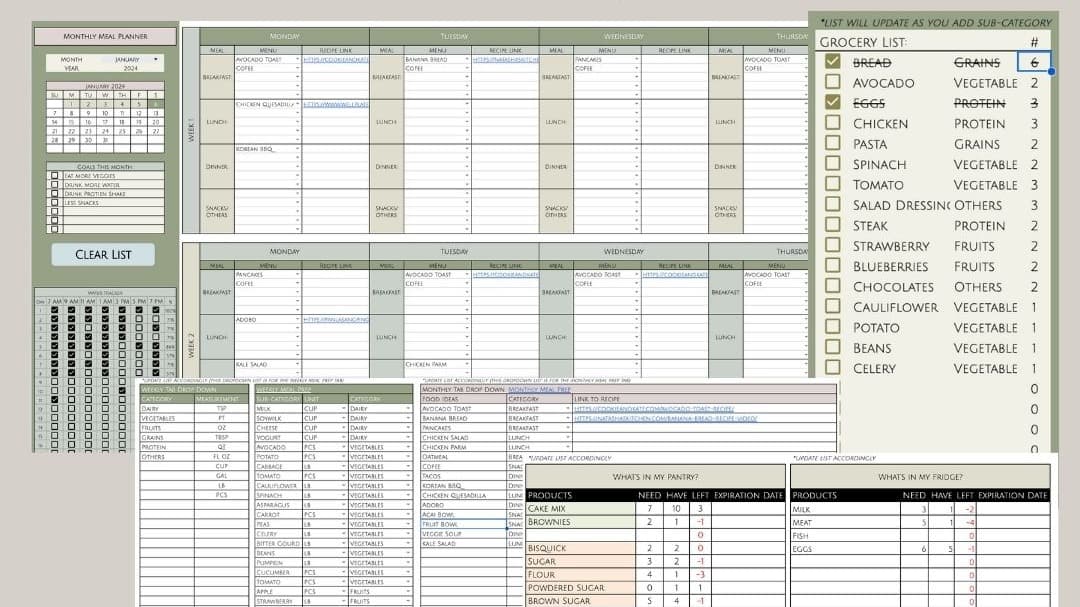Tick the Pasta grocery checkbox
This screenshot has width=1080, height=607.
(x=833, y=143)
